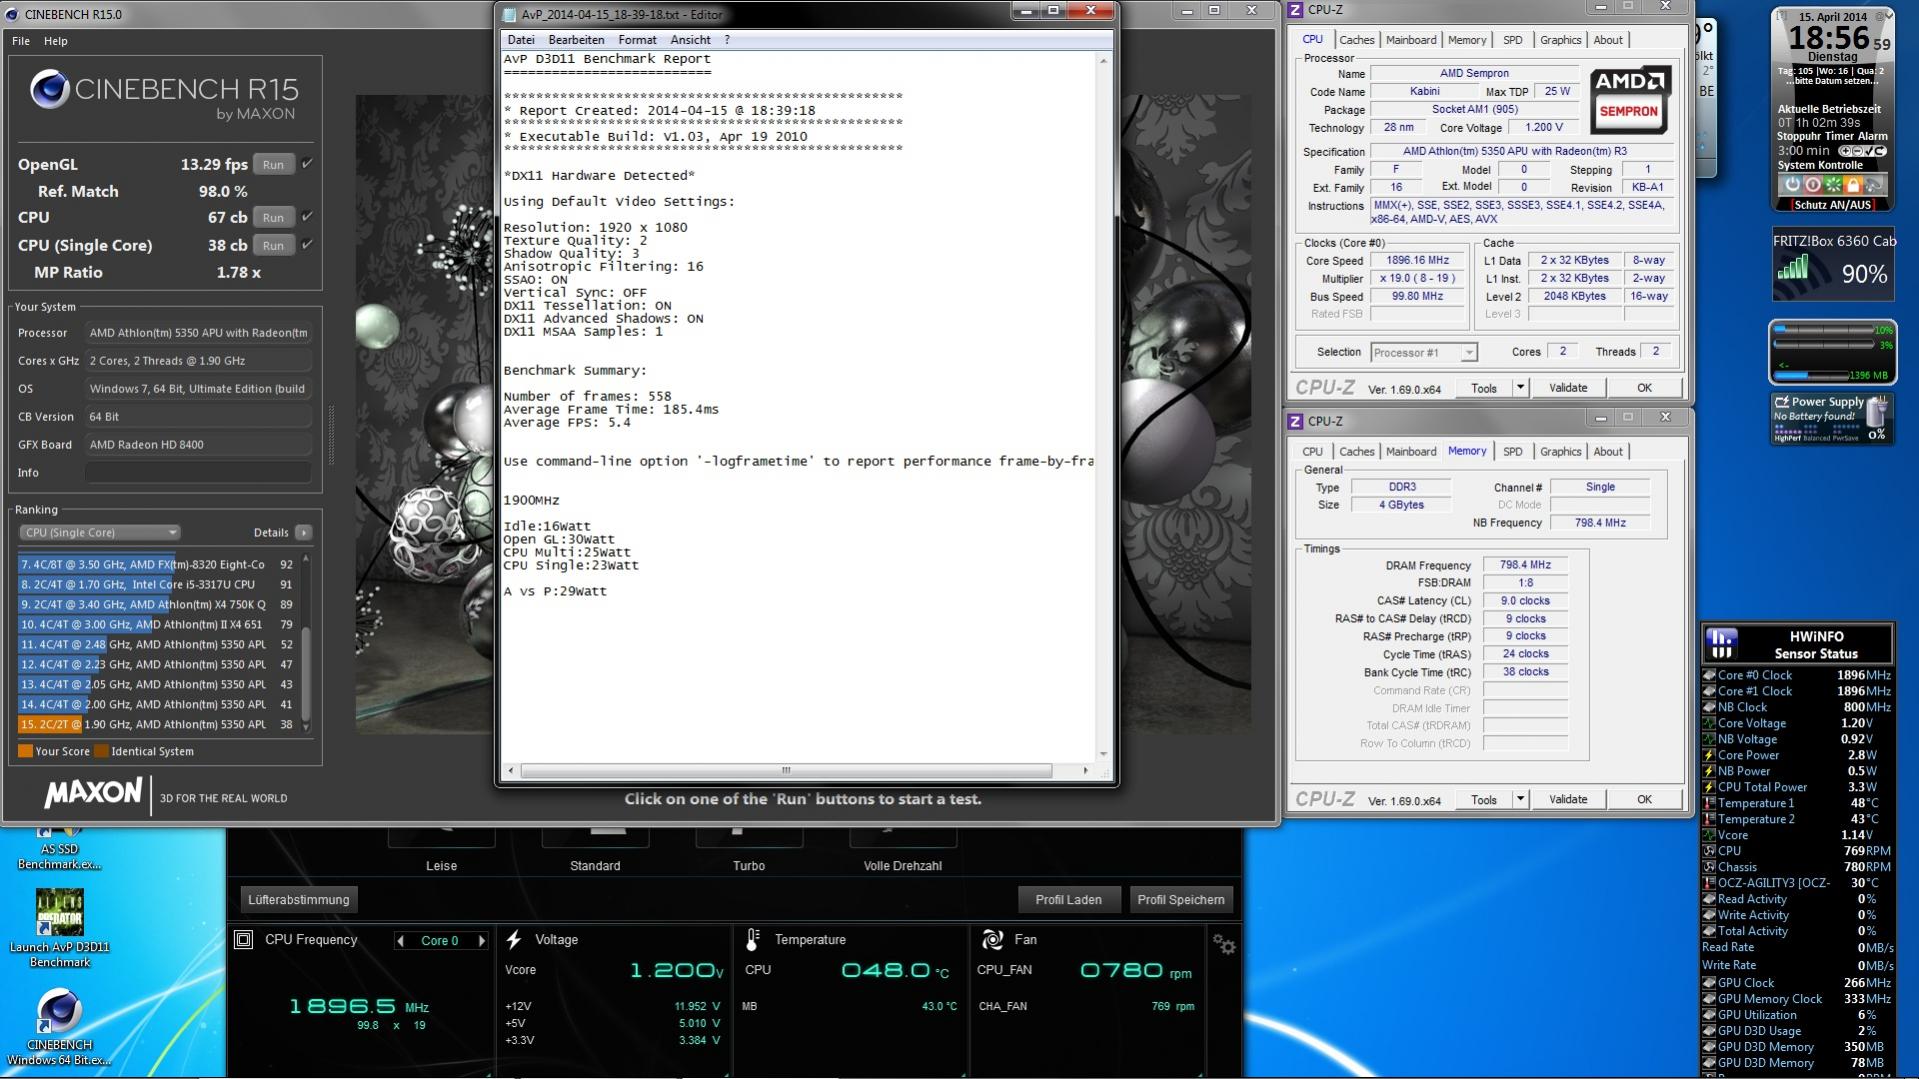Open the Help menu in Cinebench
The height and width of the screenshot is (1079, 1919).
[x=56, y=41]
